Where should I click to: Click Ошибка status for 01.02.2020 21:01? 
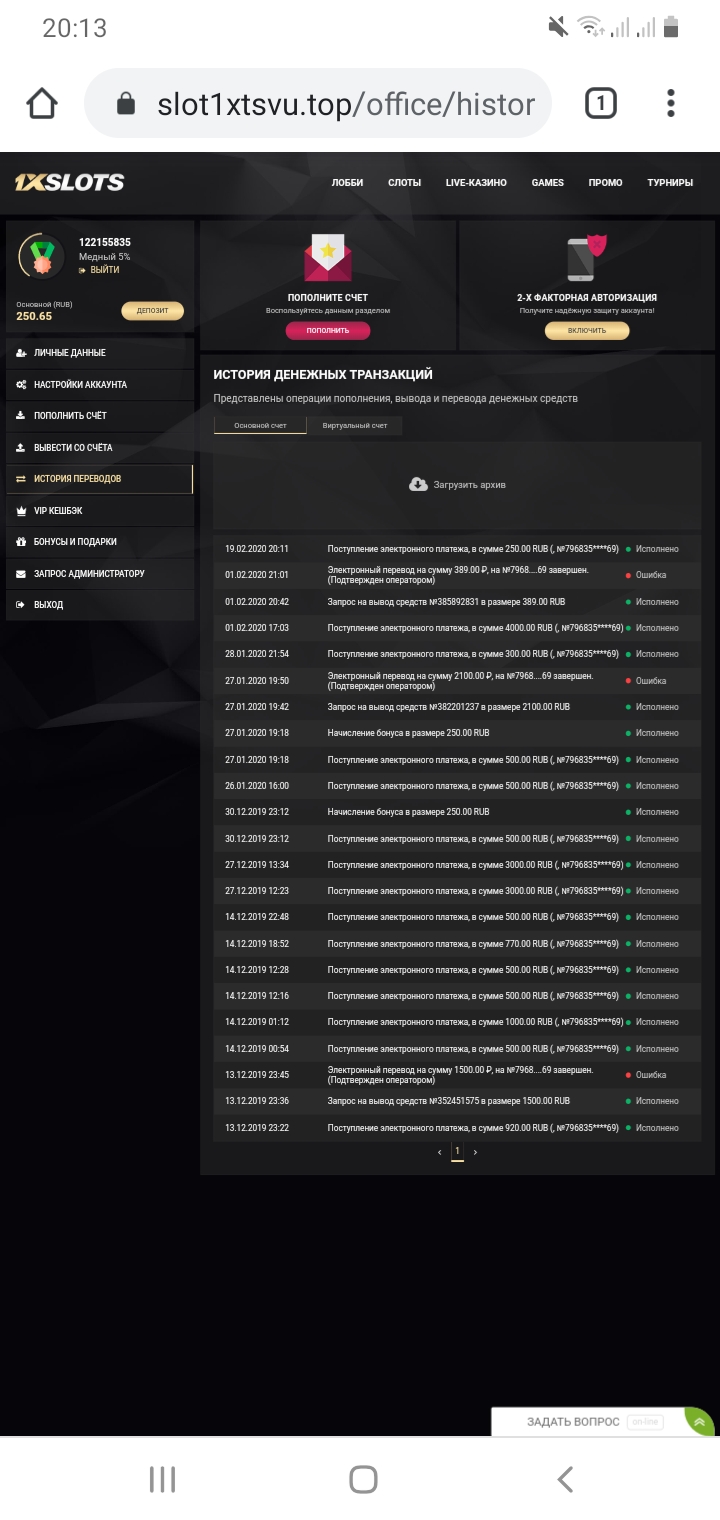651,575
